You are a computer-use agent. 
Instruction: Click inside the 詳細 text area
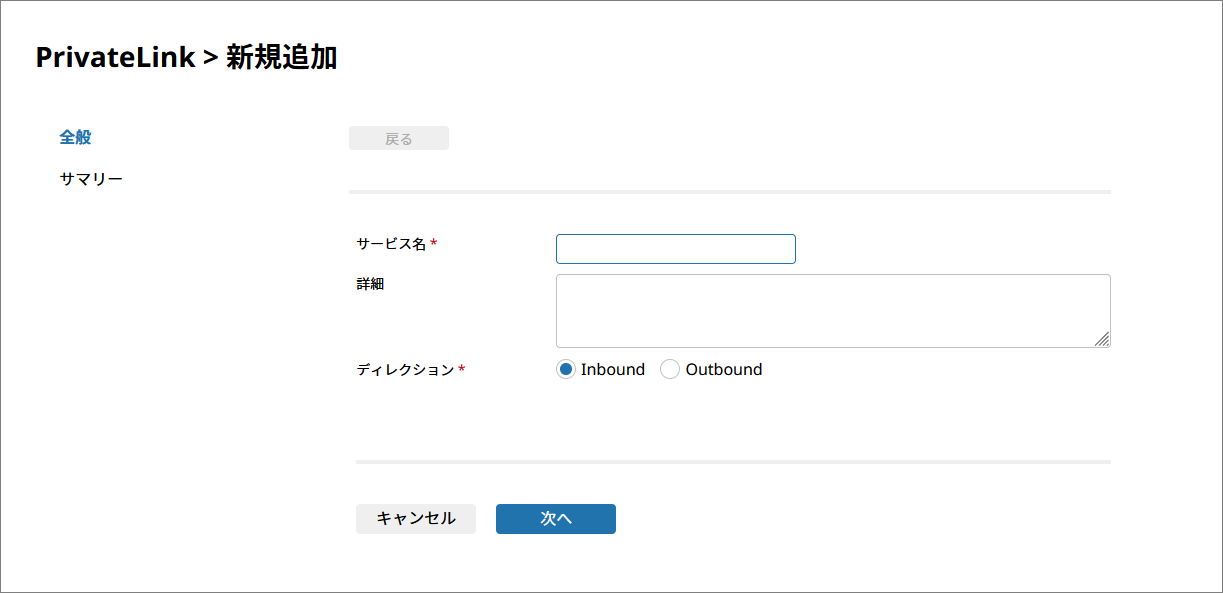[832, 311]
